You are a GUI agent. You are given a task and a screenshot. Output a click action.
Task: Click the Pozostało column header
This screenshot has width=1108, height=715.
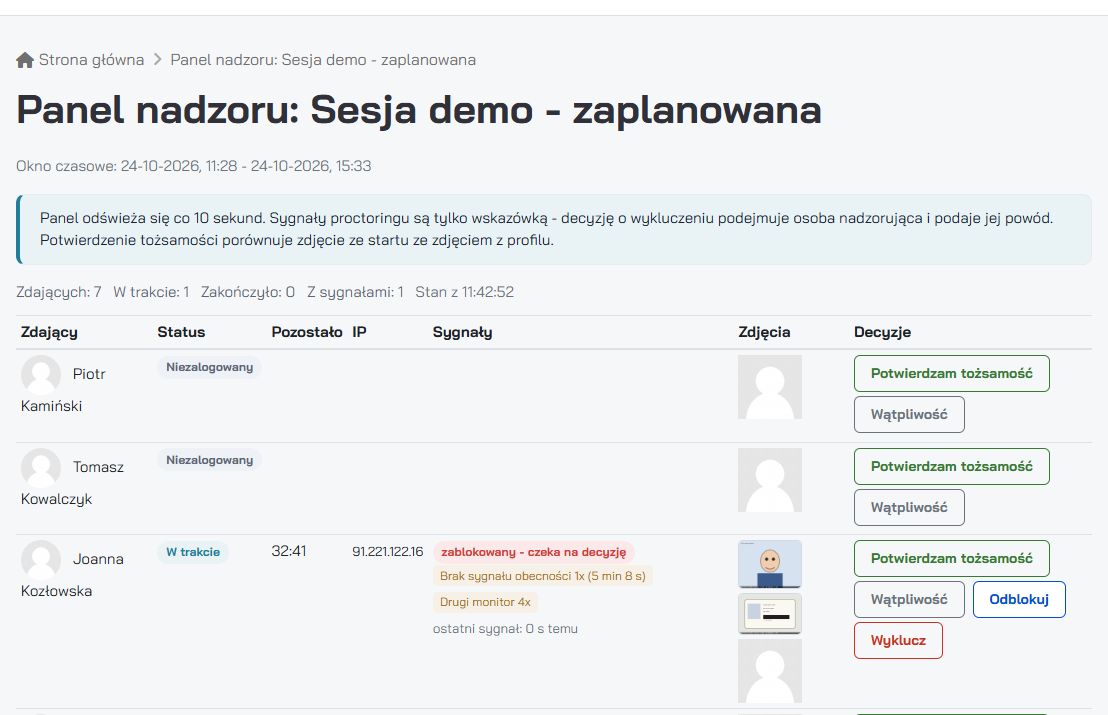point(307,332)
